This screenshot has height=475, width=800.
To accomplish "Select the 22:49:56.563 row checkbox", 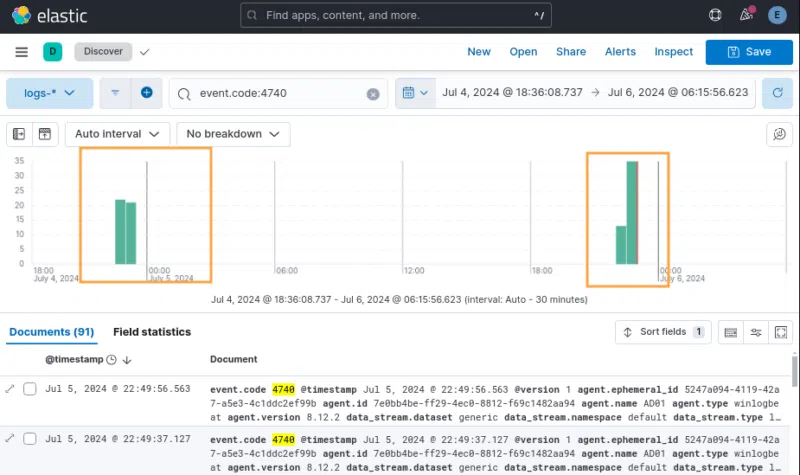I will tap(30, 389).
